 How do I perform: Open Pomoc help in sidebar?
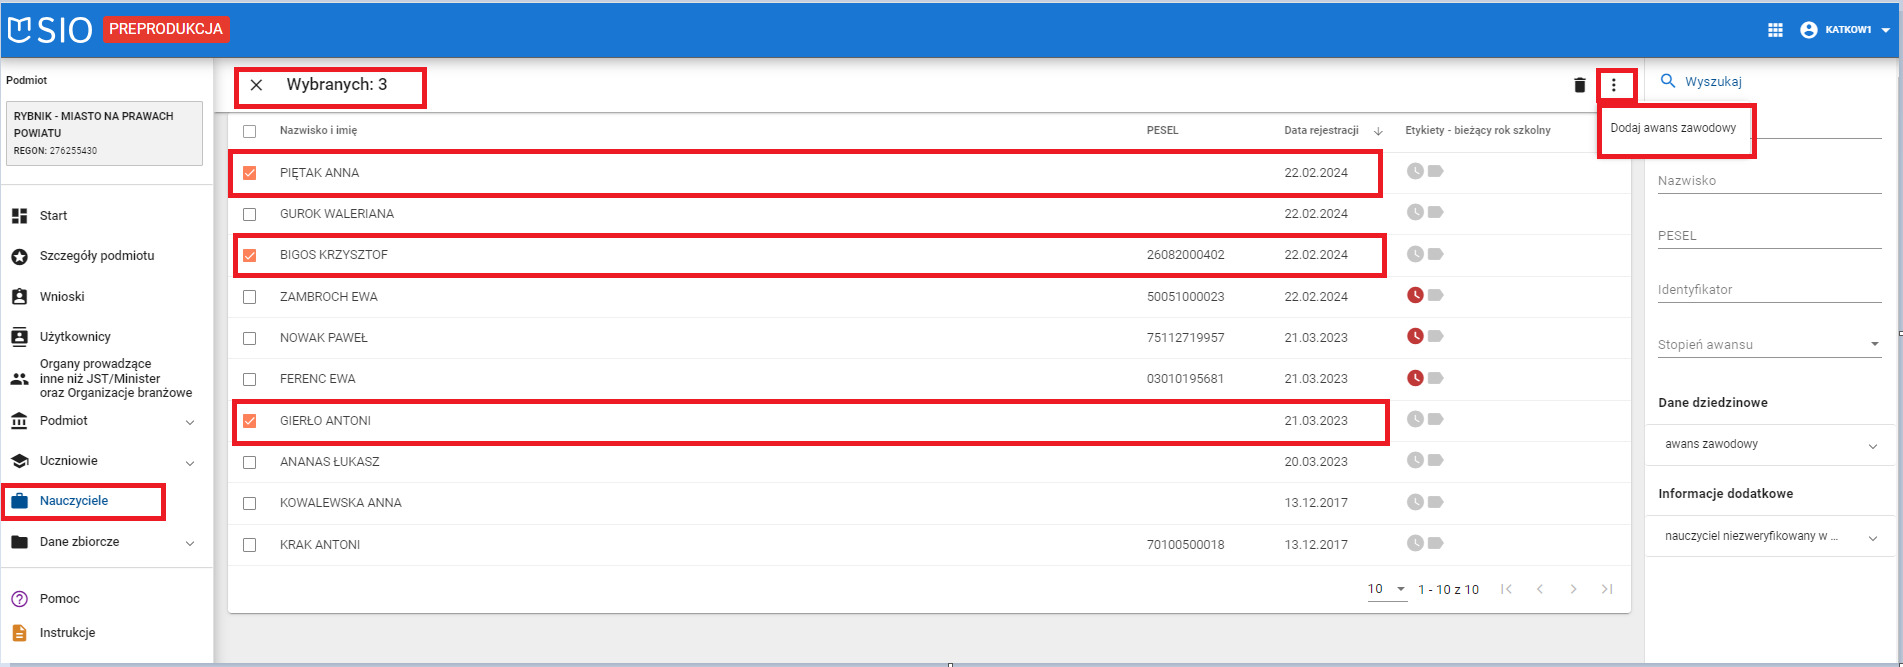[59, 599]
